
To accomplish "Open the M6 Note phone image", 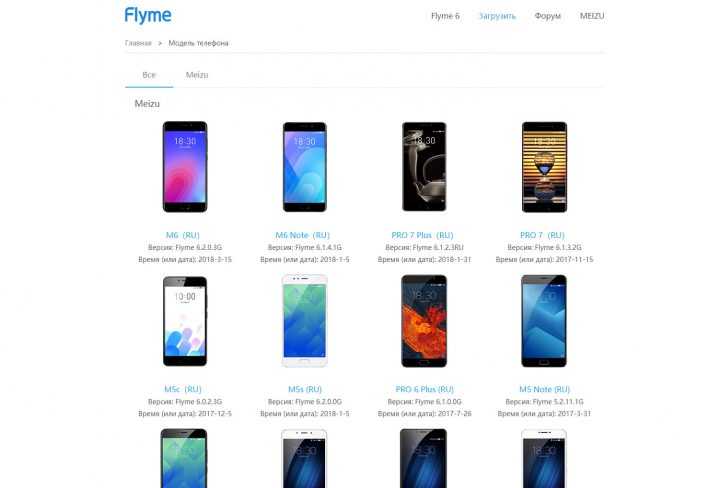I will 304,167.
